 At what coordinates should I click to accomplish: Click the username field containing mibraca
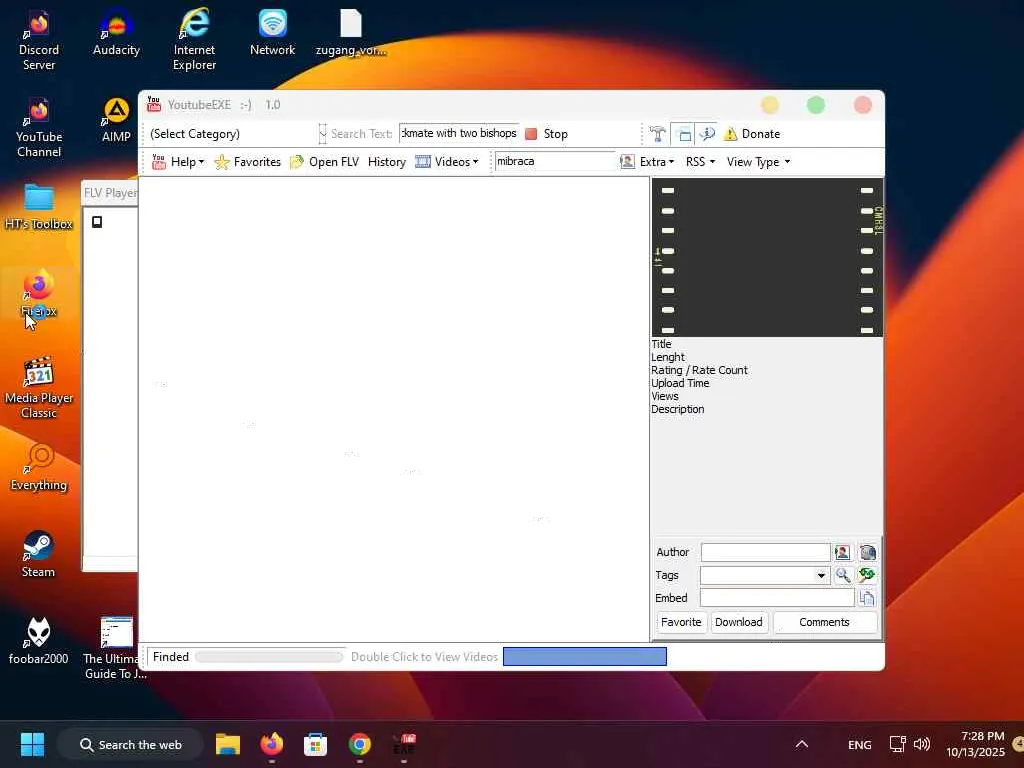[554, 161]
